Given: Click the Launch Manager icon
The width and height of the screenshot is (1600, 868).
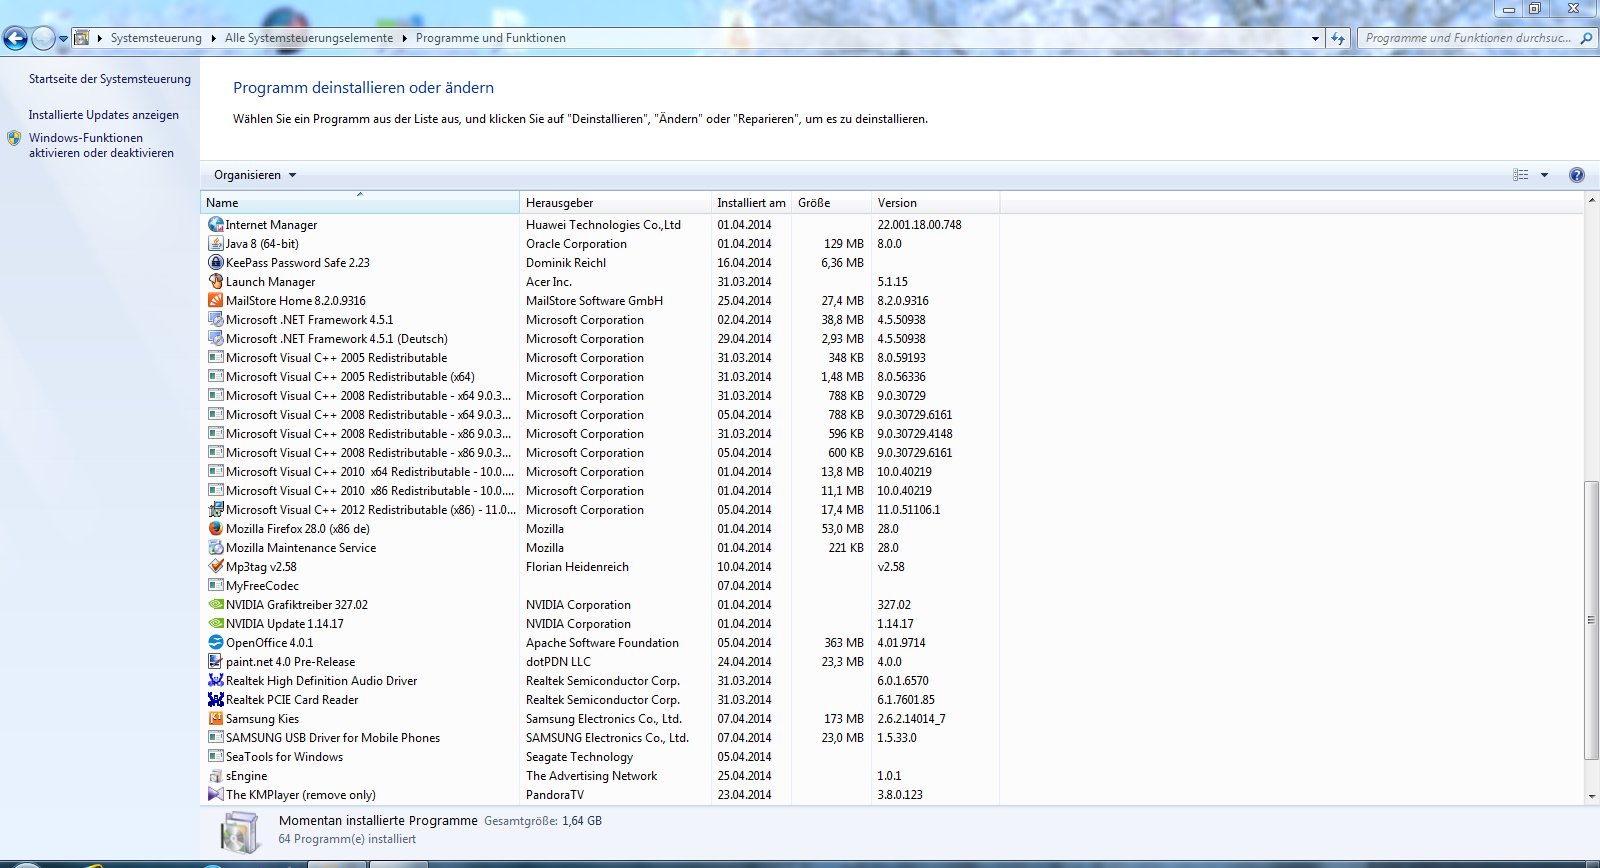Looking at the screenshot, I should click(x=215, y=282).
